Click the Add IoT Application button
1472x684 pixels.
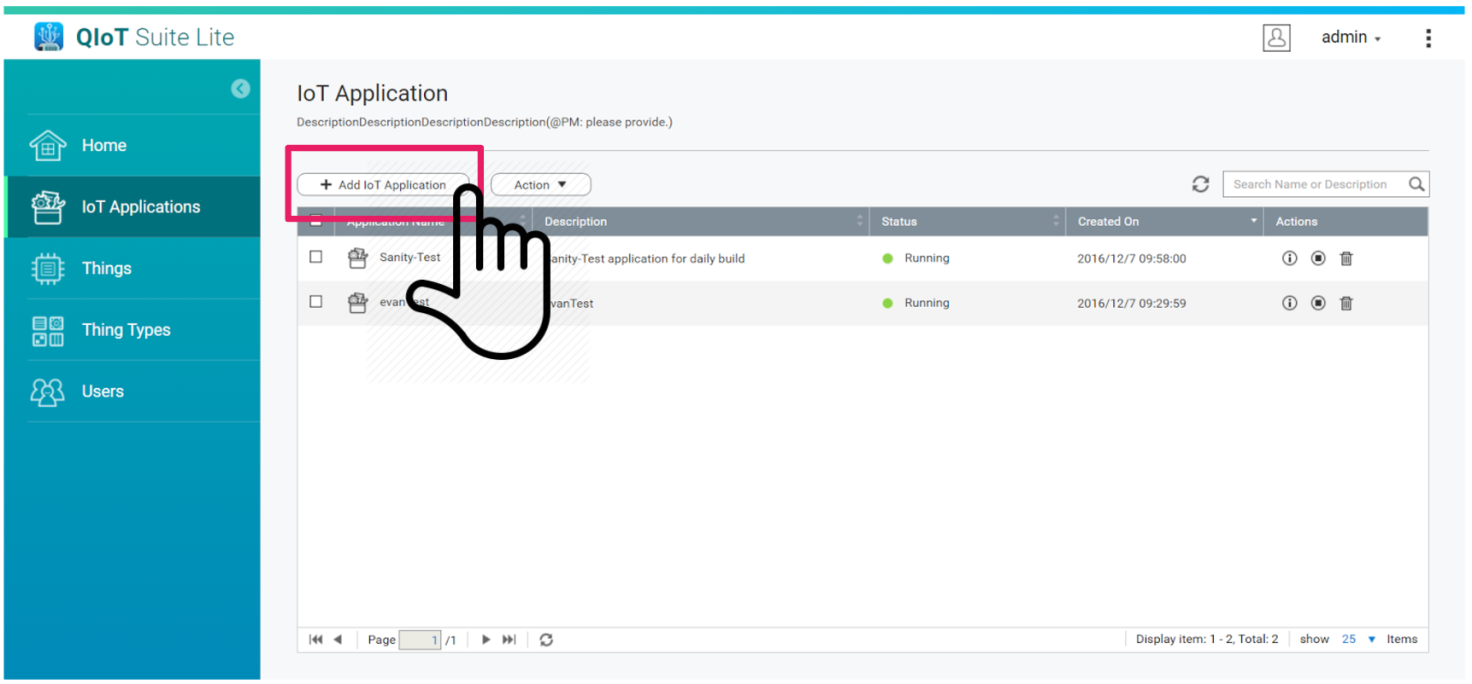click(x=381, y=184)
